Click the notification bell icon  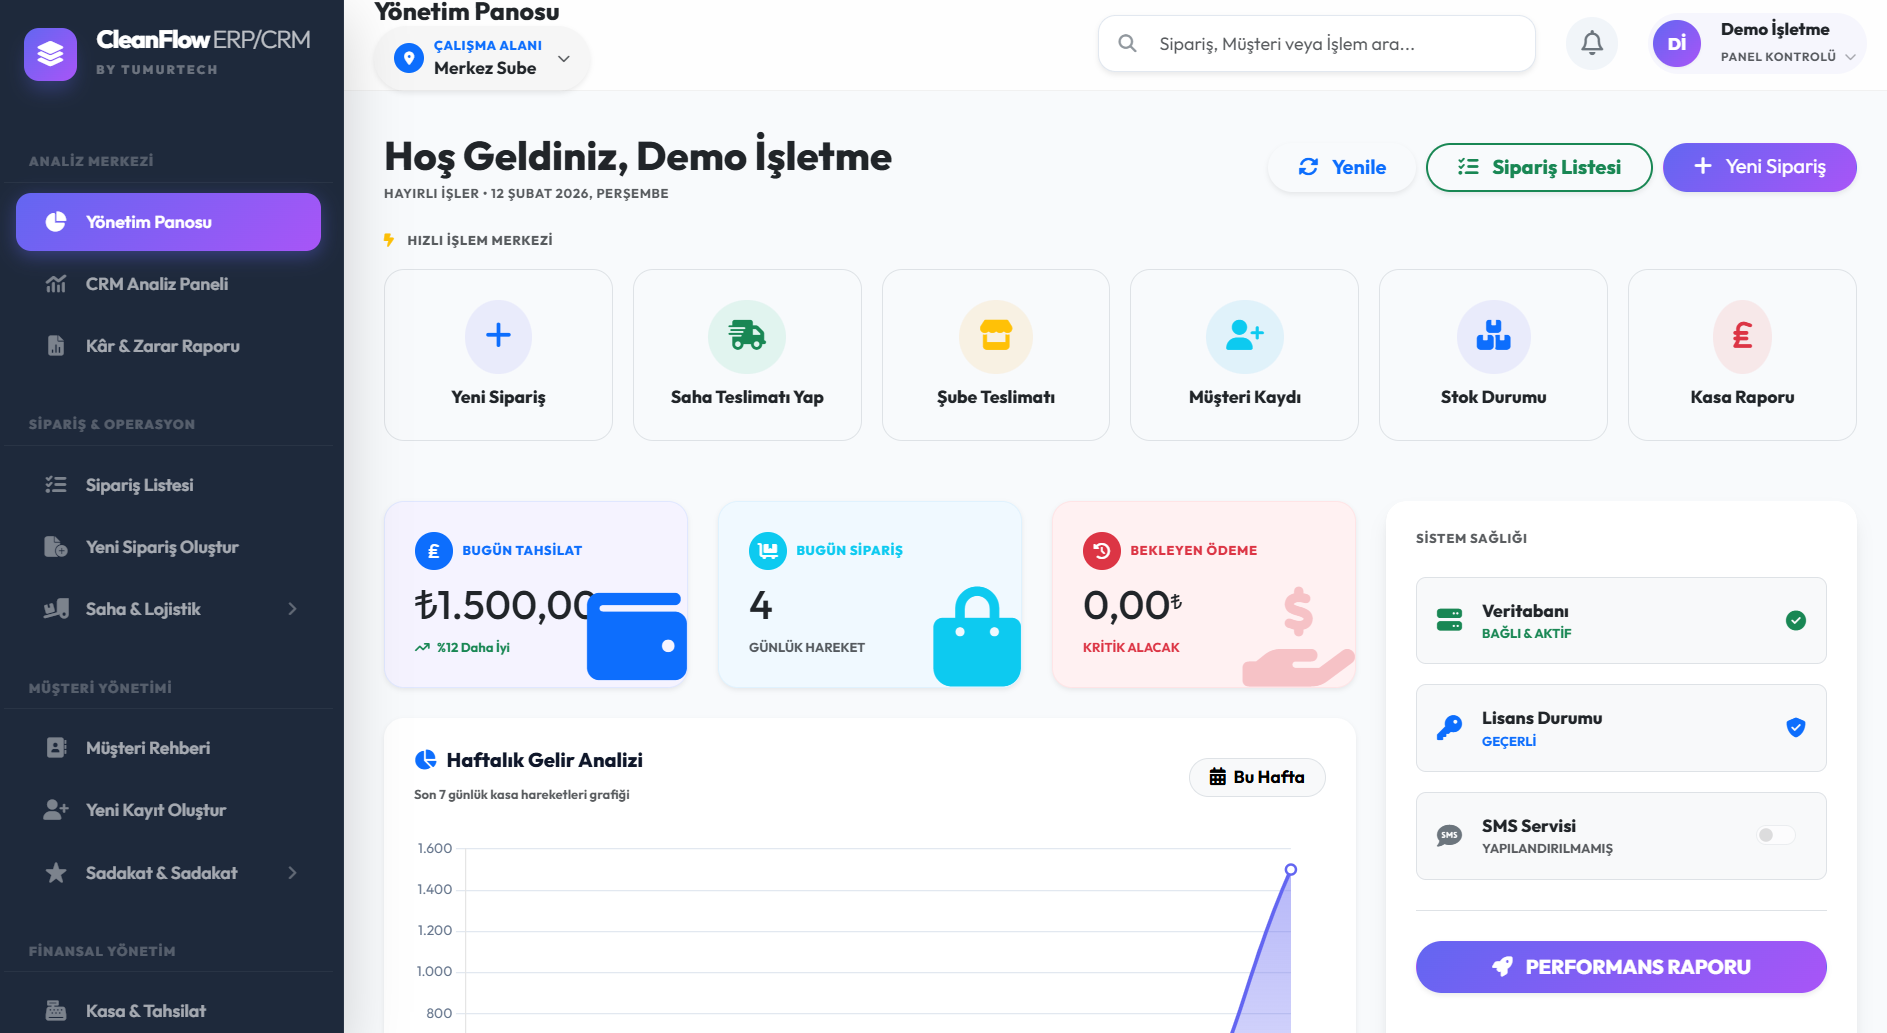click(1591, 43)
